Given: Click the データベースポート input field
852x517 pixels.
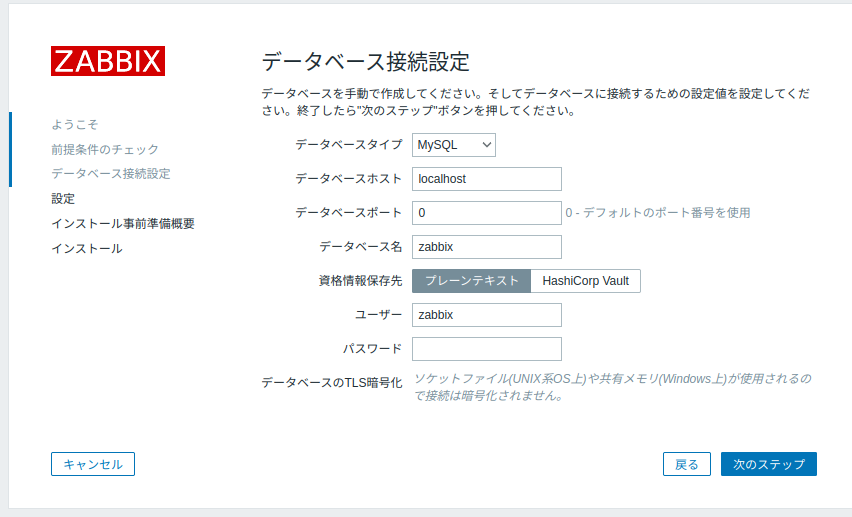Looking at the screenshot, I should (487, 213).
